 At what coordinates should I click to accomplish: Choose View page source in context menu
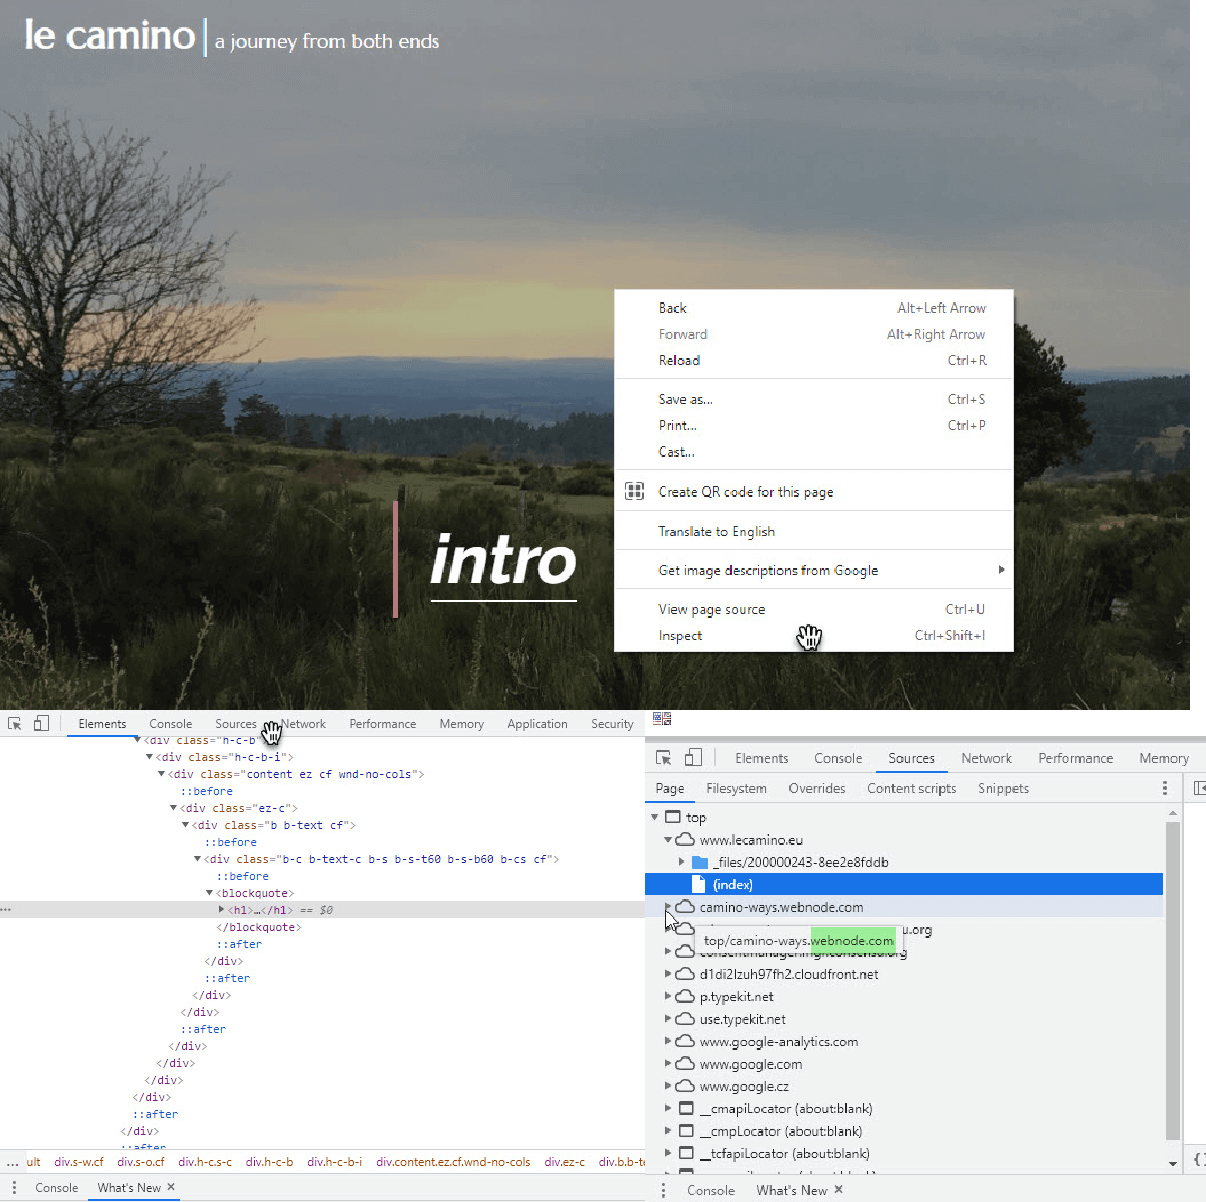pyautogui.click(x=814, y=609)
